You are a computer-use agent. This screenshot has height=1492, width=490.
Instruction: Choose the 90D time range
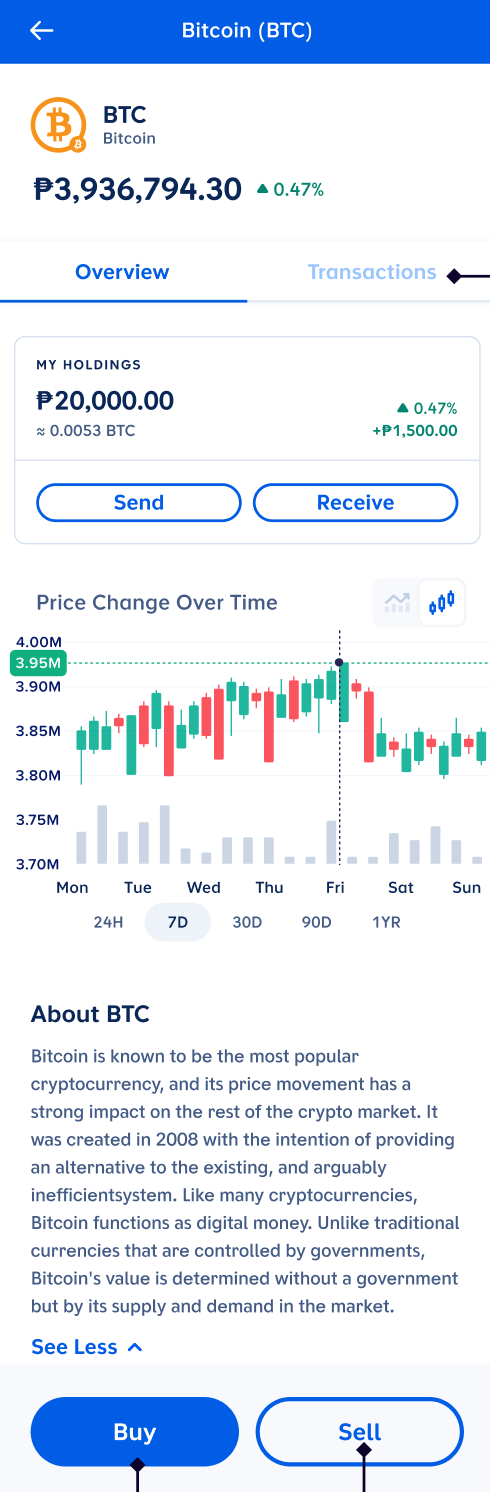[316, 922]
